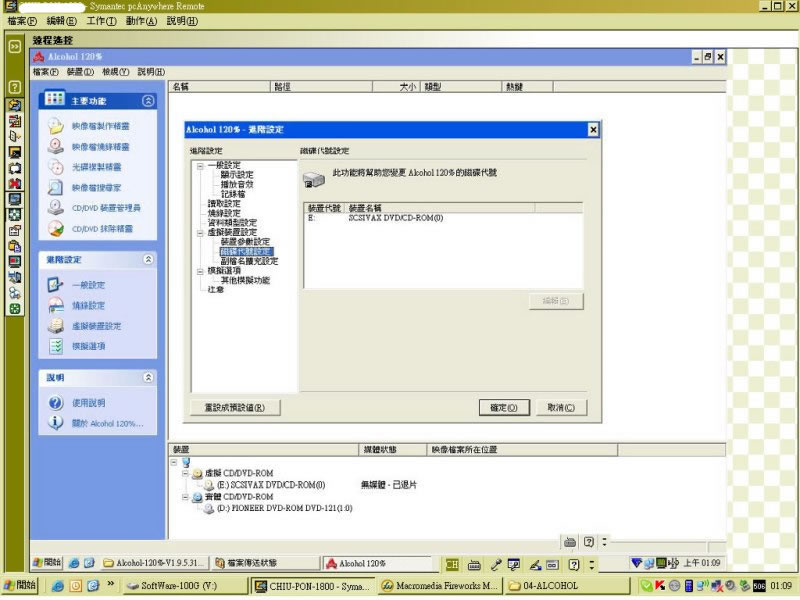
Task: Click the pcAnywhere toolbar question mark icon
Action: point(14,87)
